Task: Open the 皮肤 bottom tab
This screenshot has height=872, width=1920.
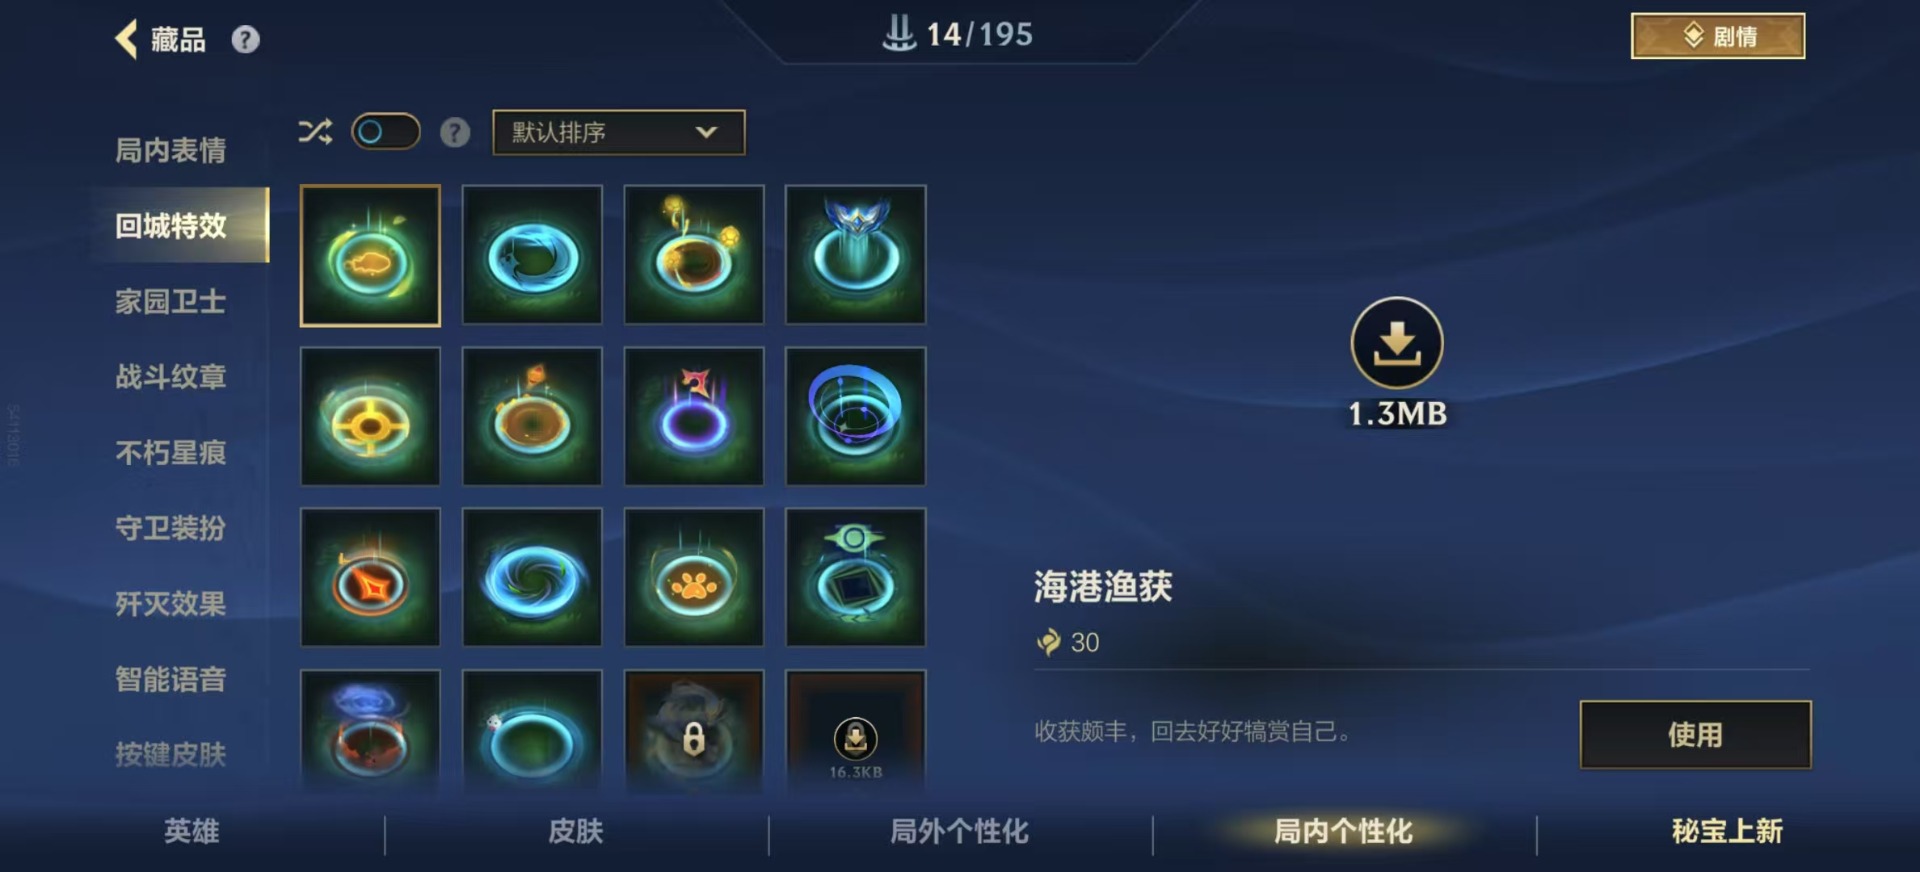Action: point(576,831)
